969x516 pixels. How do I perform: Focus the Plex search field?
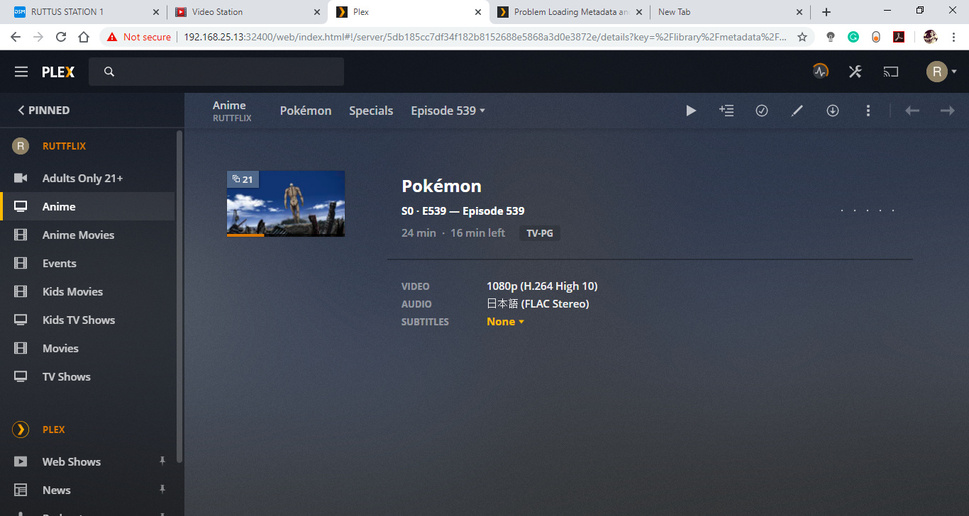(216, 72)
